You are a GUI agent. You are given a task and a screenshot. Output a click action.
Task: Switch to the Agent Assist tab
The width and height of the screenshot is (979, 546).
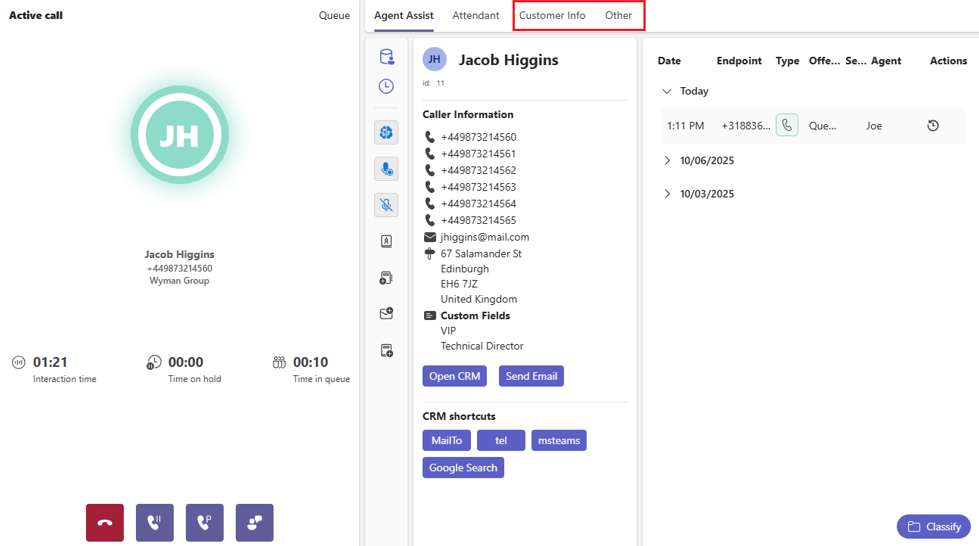[403, 16]
